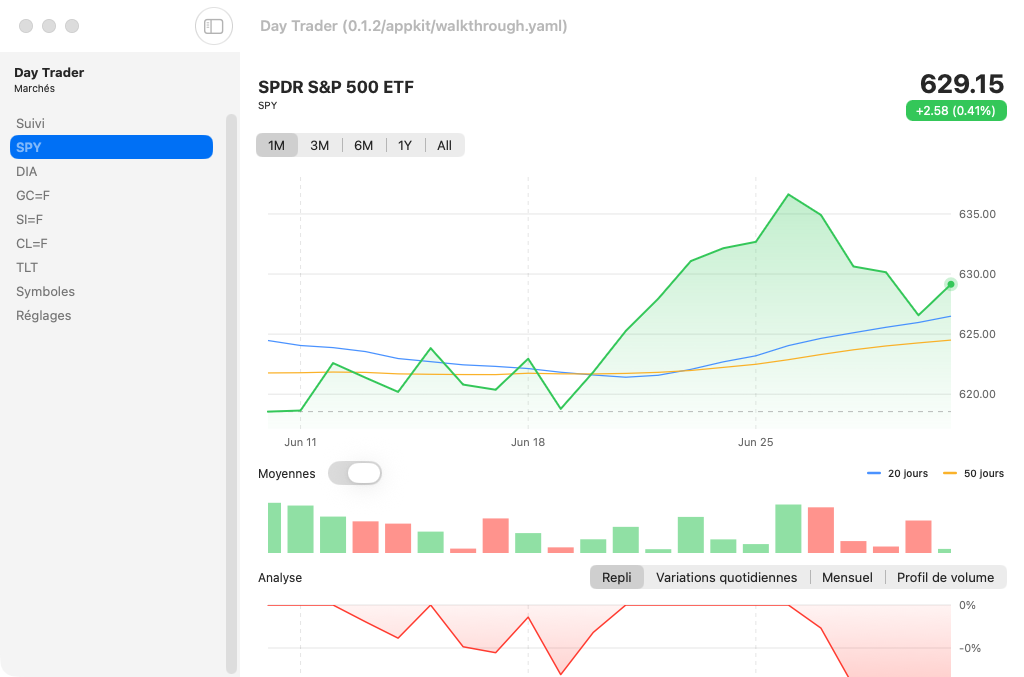The width and height of the screenshot is (1024, 677).
Task: Click the 20 jours legend entry
Action: pyautogui.click(x=897, y=473)
